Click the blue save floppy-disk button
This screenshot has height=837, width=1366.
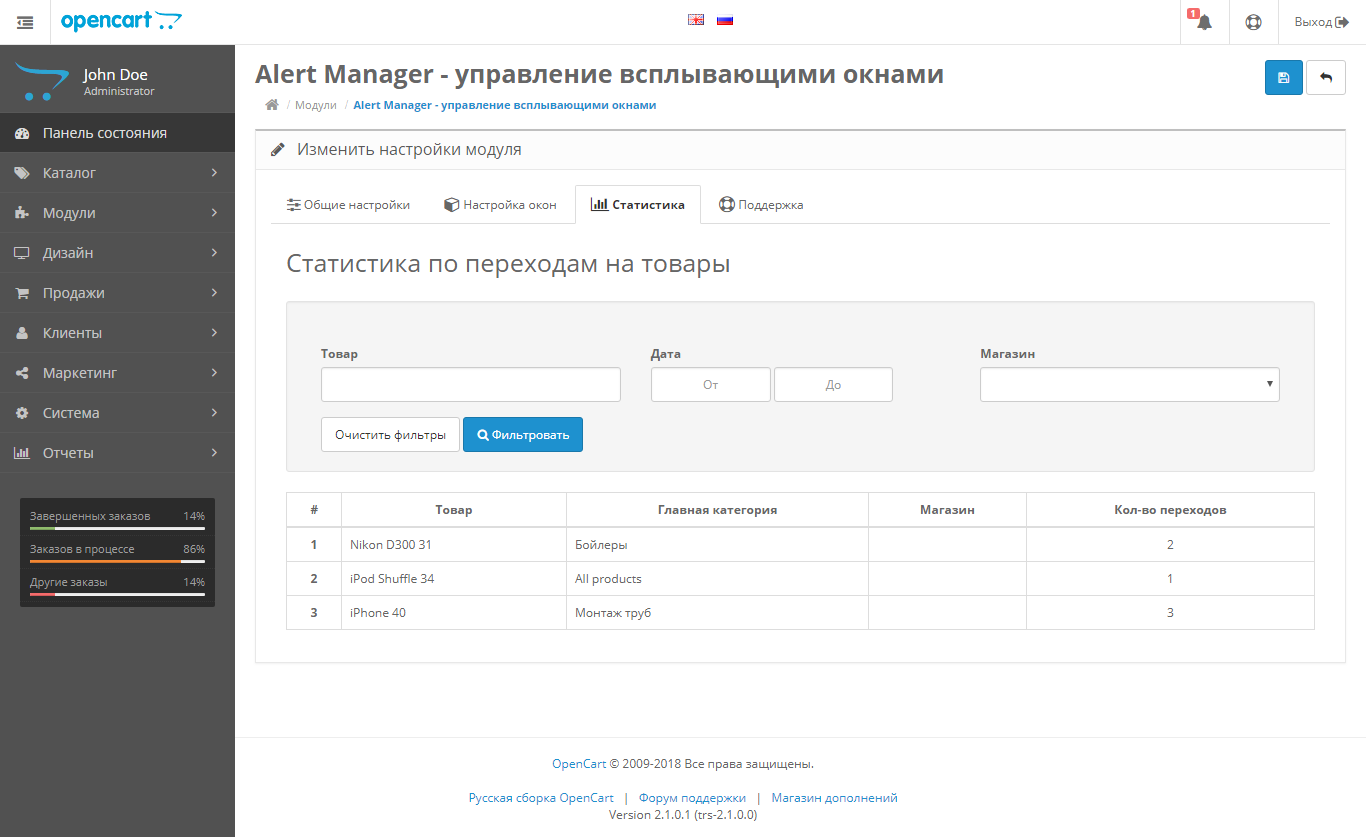coord(1283,77)
